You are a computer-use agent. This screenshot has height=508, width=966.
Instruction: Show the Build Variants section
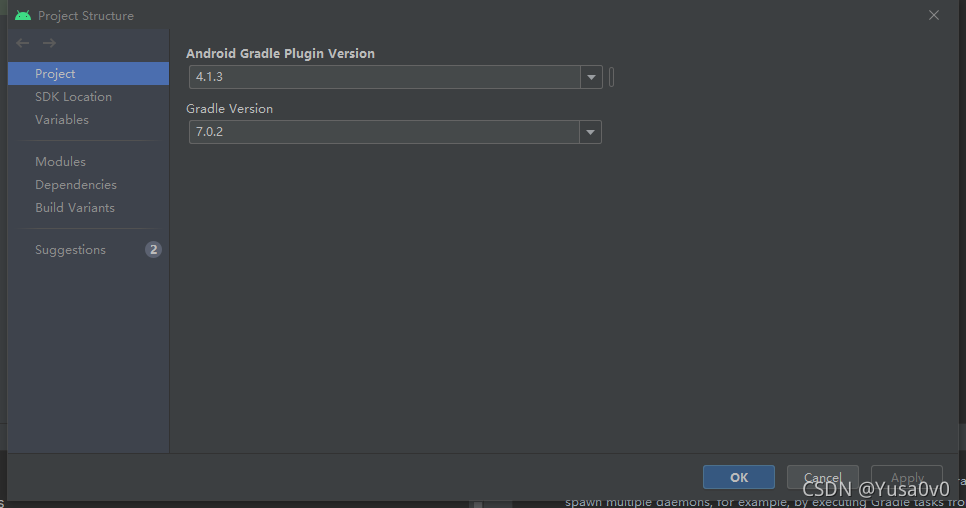[75, 208]
